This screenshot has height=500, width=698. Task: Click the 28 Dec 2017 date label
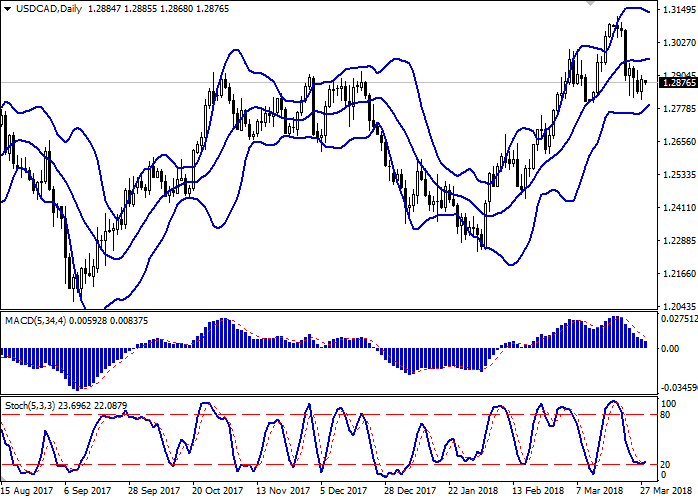[x=410, y=491]
